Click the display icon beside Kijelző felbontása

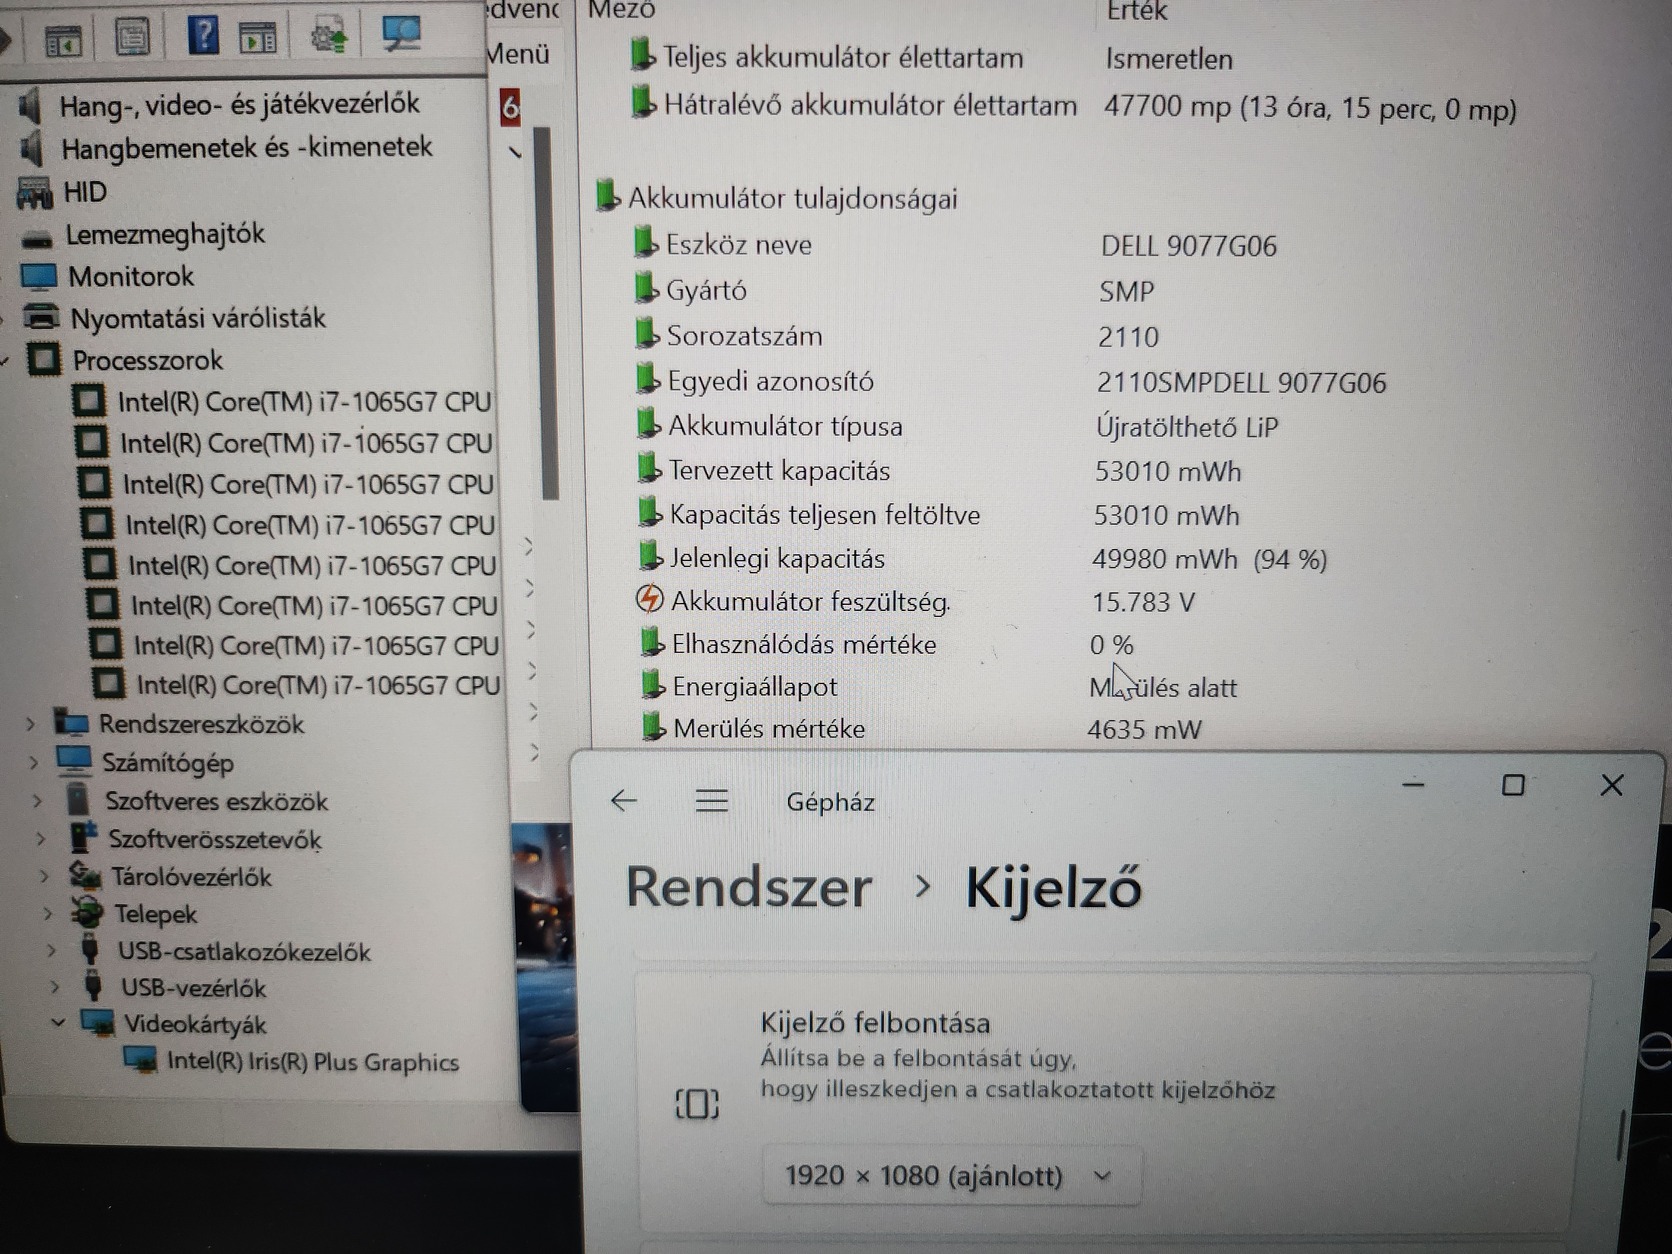coord(697,1104)
